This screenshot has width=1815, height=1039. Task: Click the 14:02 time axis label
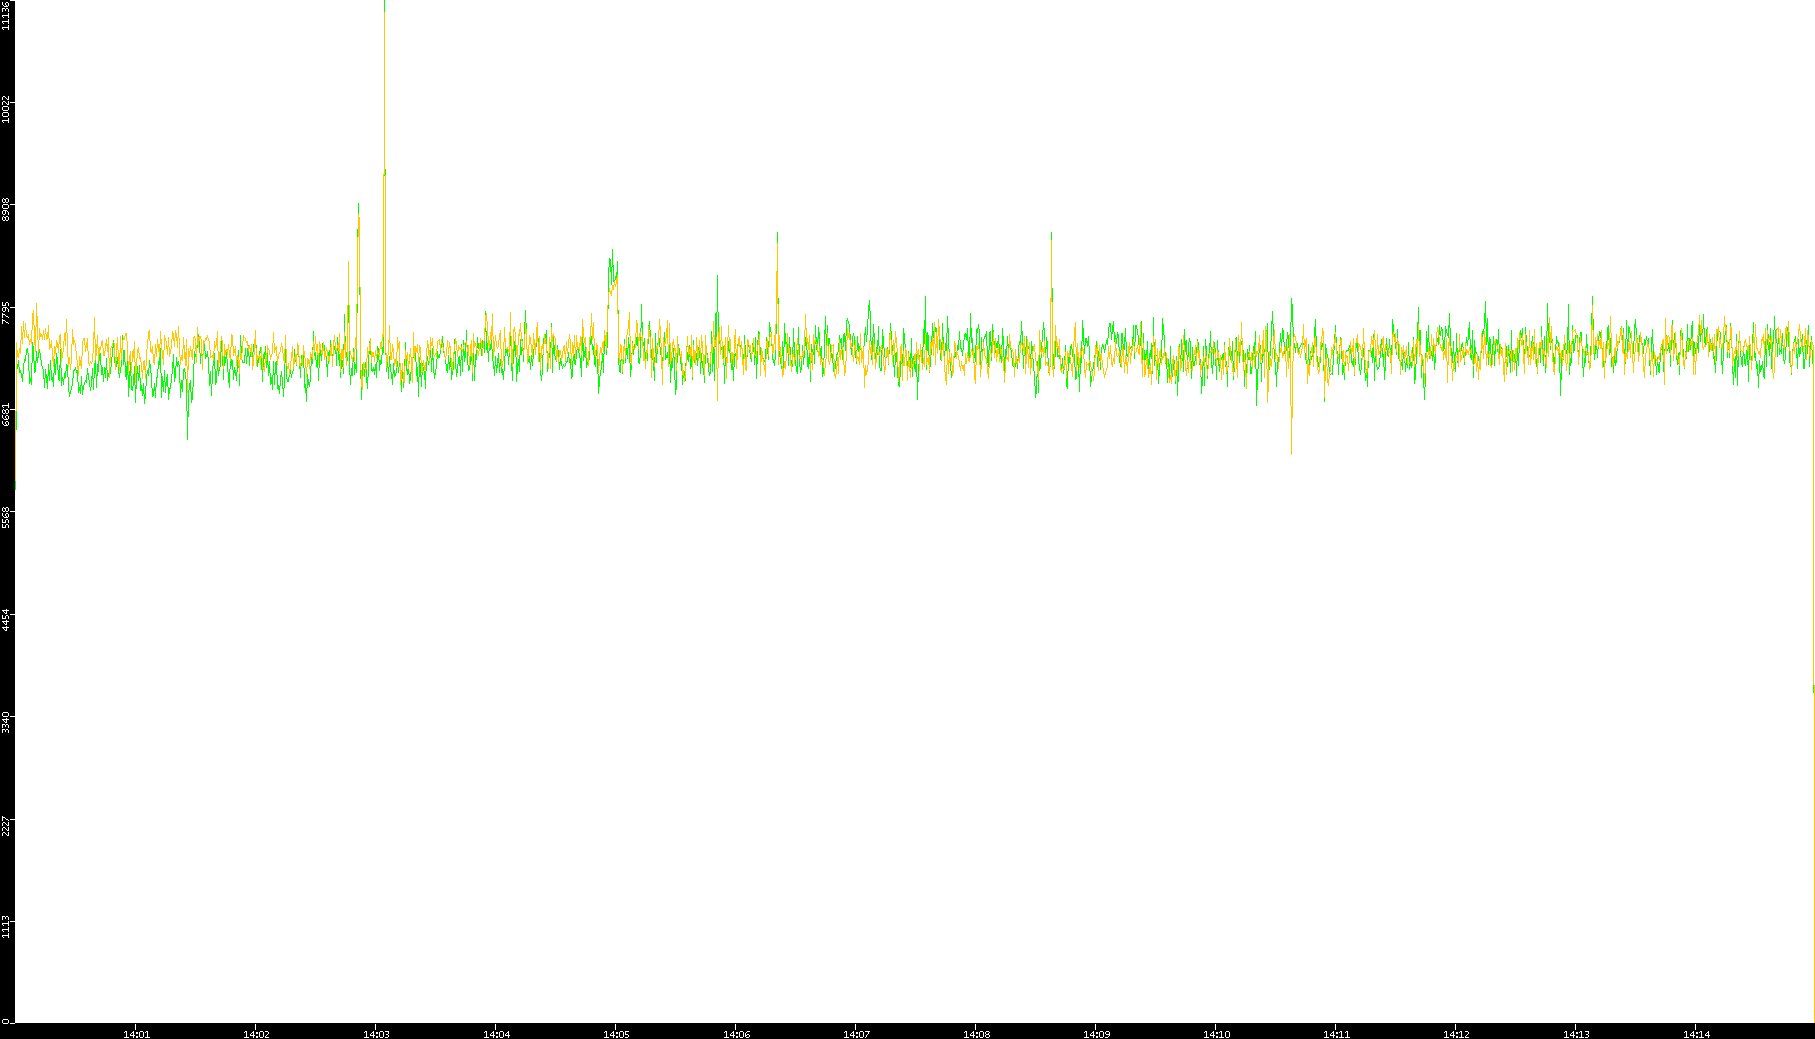256,1033
